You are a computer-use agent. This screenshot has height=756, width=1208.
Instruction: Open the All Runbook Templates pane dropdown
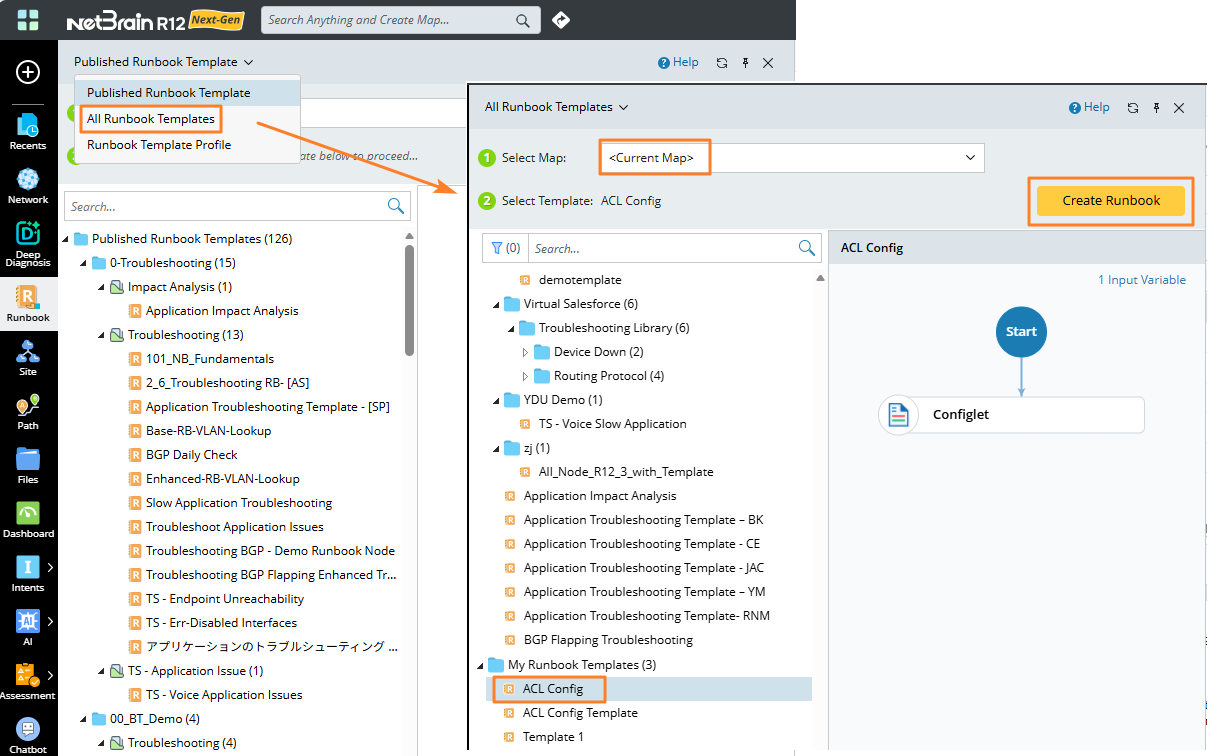(556, 107)
